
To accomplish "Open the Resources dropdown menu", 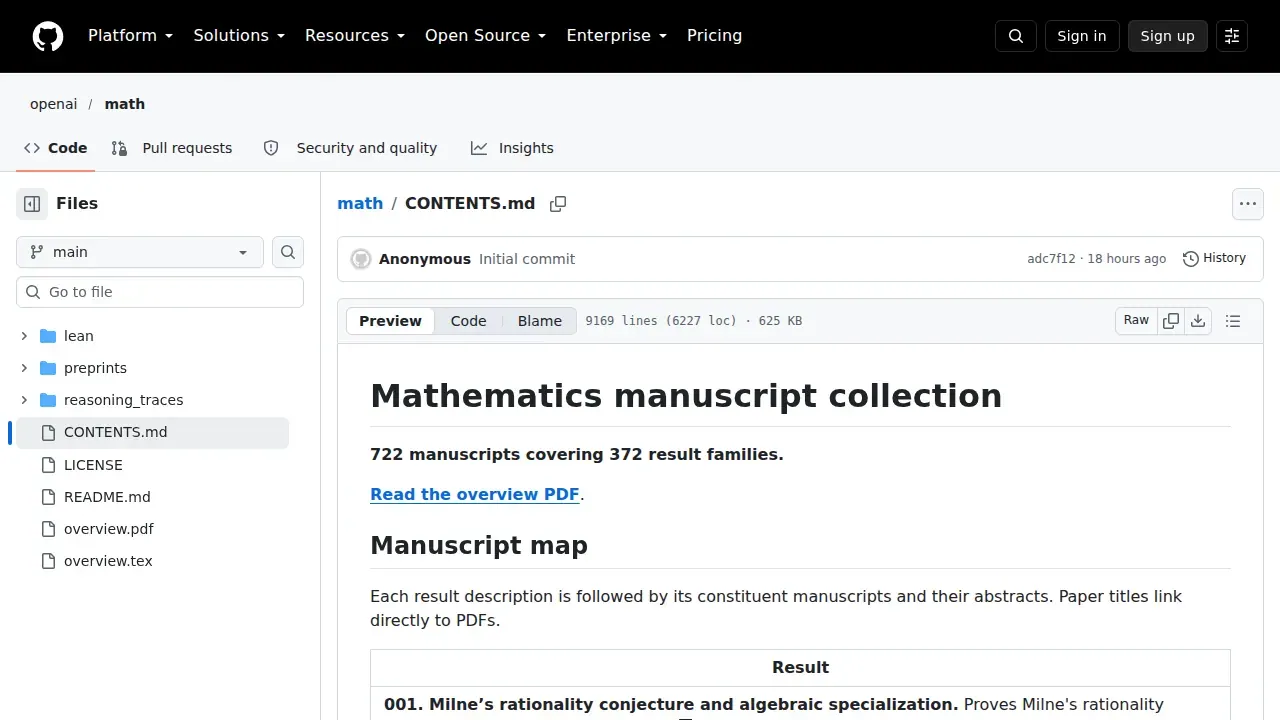I will click(355, 36).
